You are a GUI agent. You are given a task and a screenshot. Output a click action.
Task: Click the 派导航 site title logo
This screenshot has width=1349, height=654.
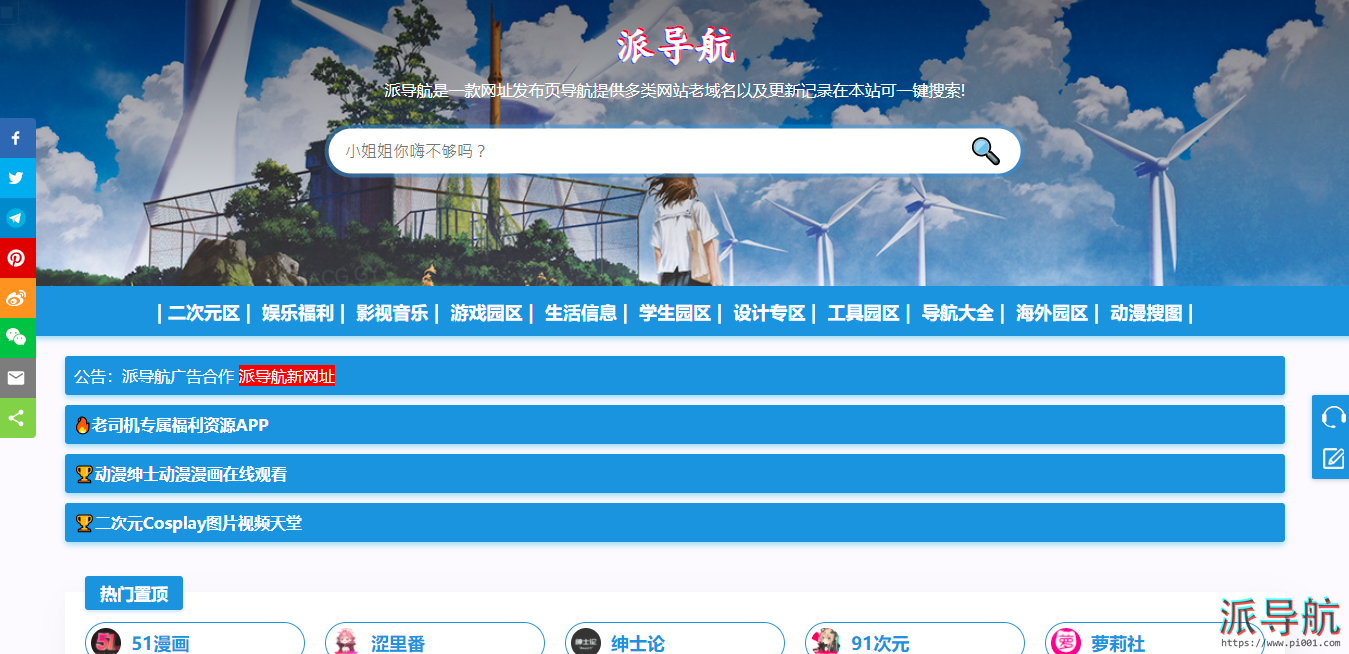(x=675, y=46)
